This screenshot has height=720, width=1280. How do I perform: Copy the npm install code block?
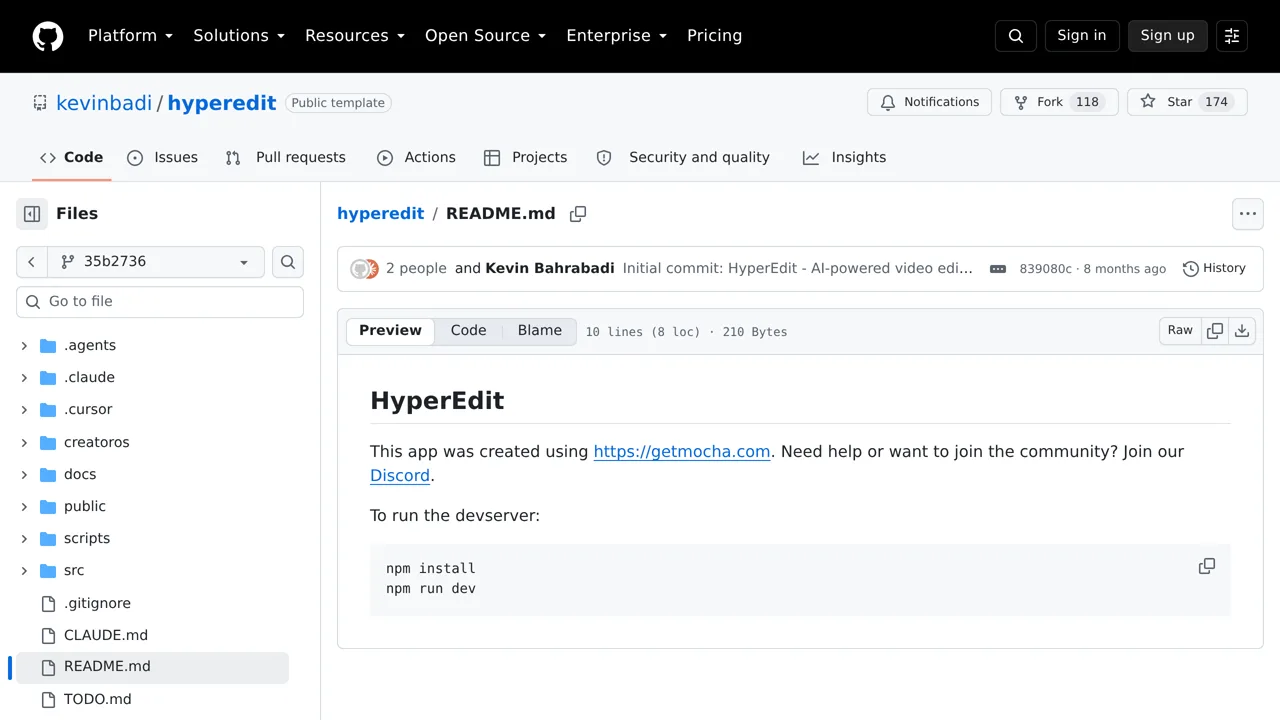[1207, 566]
